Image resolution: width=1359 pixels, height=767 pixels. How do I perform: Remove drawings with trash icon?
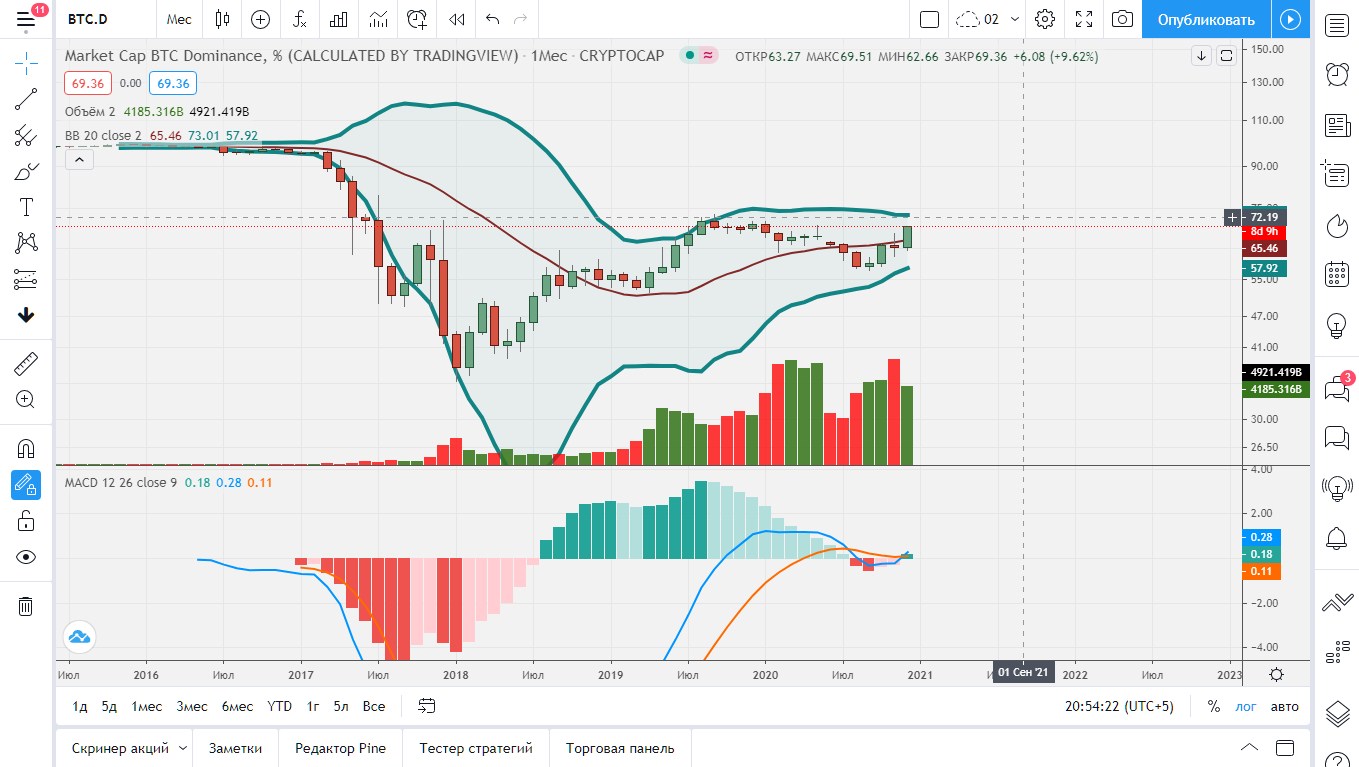[26, 606]
